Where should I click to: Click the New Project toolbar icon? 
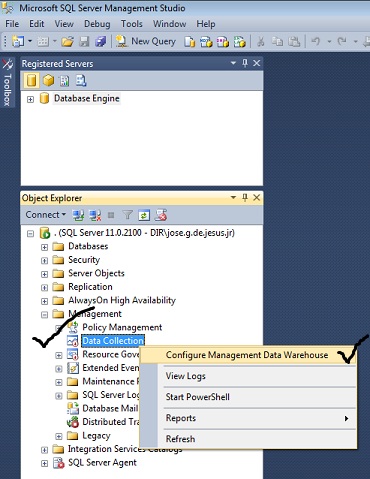(x=18, y=41)
